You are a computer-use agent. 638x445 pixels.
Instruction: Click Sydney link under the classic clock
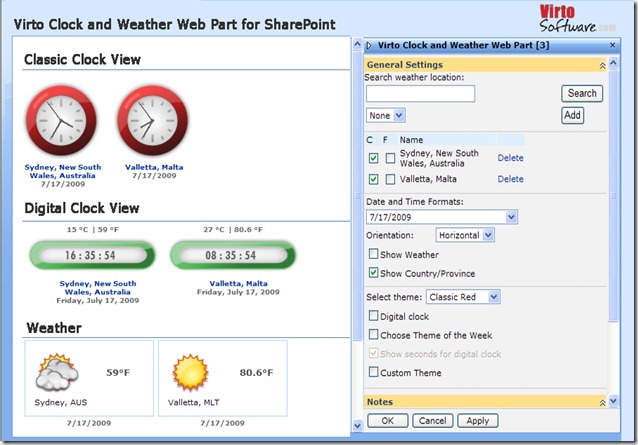(x=63, y=171)
